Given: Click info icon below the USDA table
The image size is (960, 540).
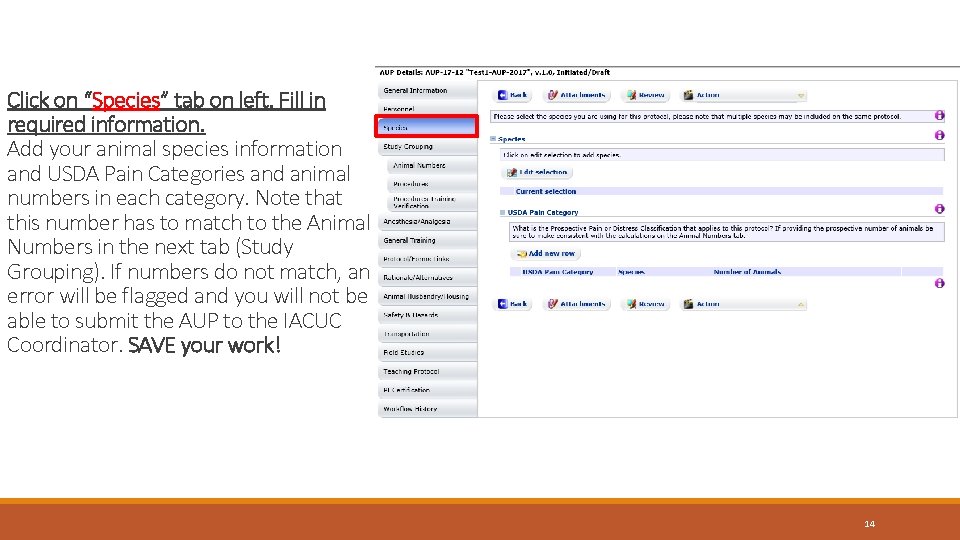Looking at the screenshot, I should coord(939,283).
